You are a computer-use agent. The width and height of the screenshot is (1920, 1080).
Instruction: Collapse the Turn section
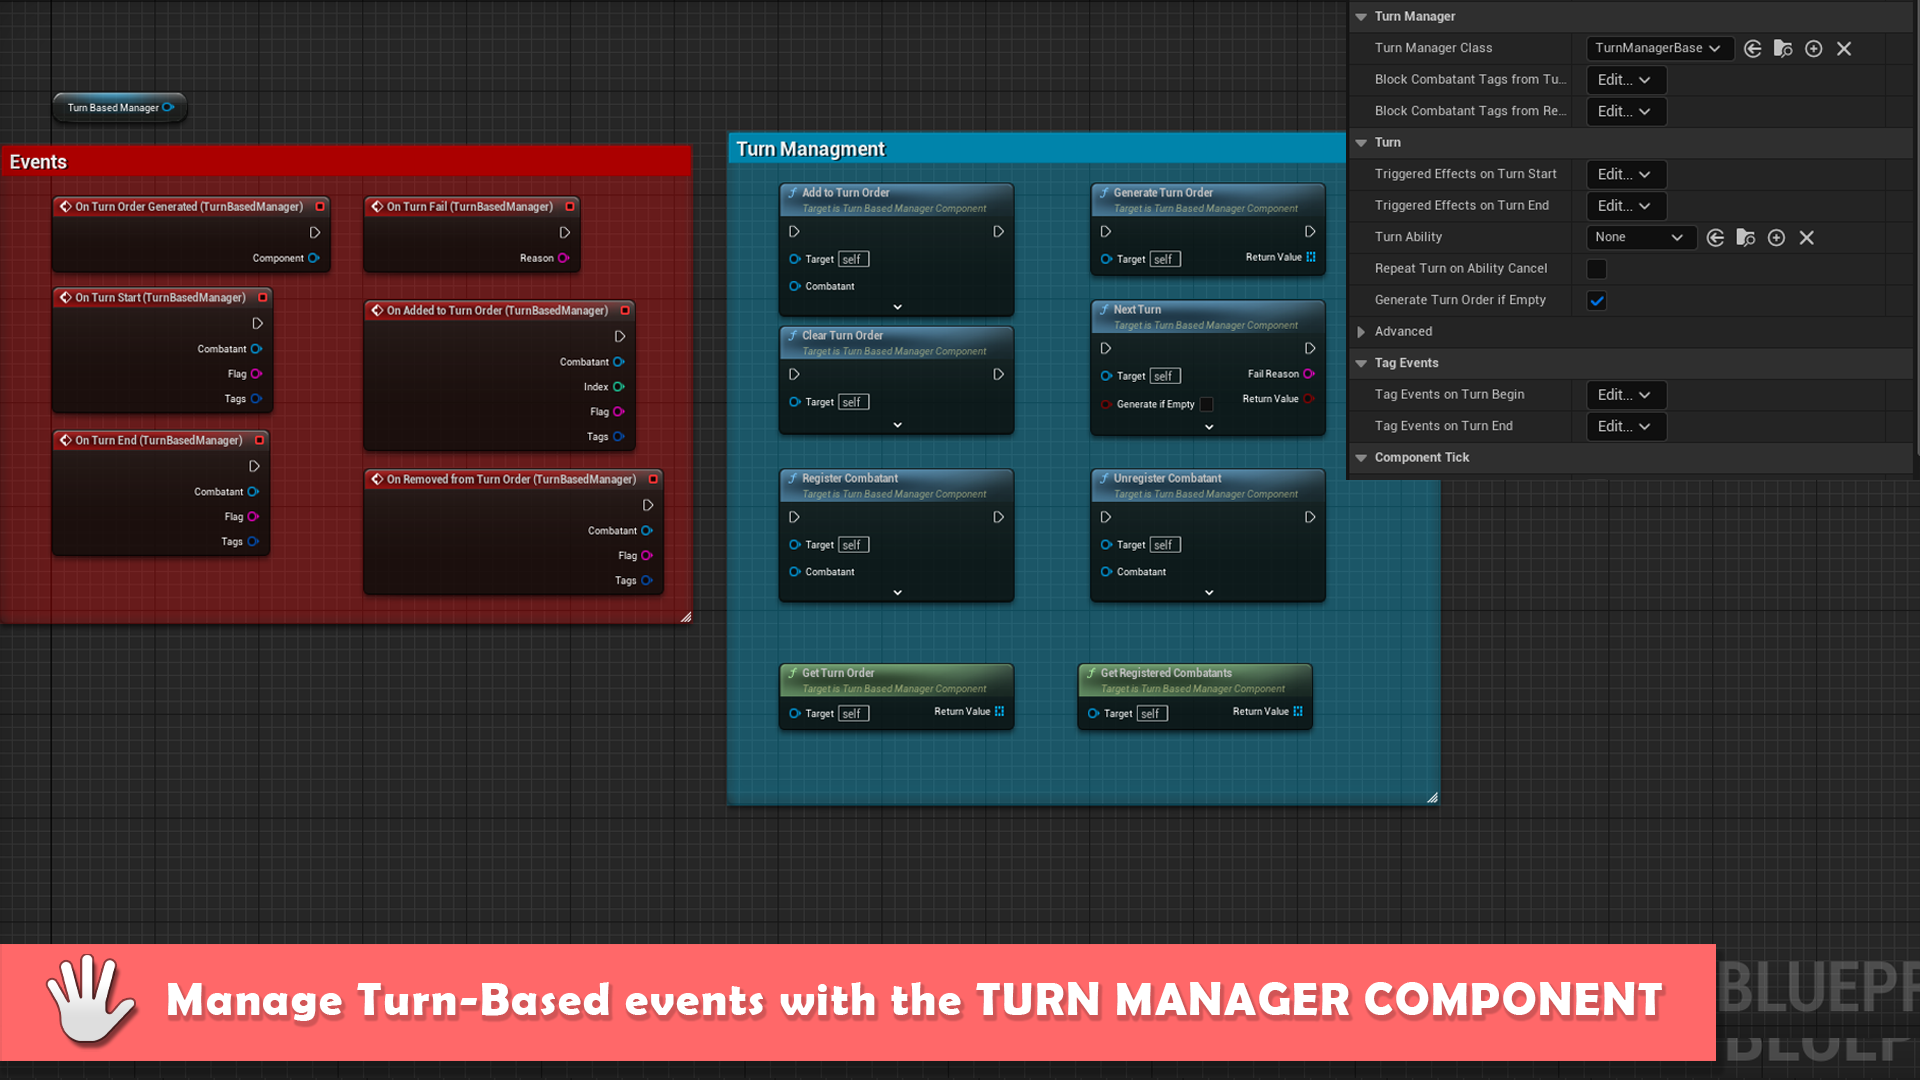[1361, 143]
